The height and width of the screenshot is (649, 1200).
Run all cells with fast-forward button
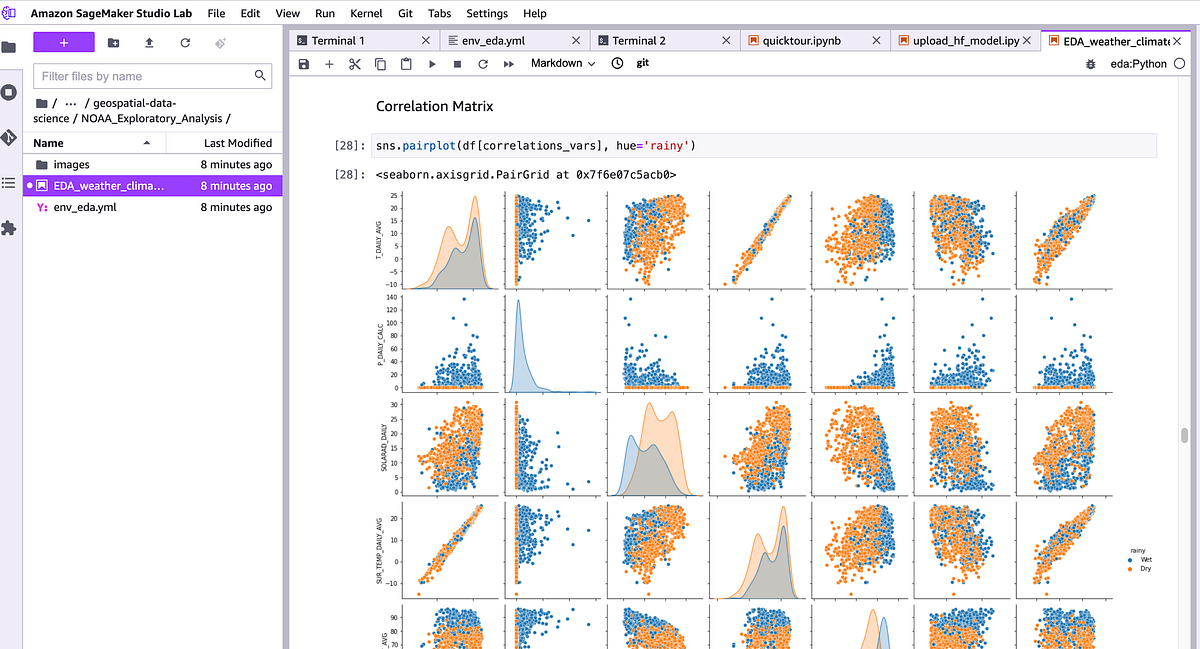click(508, 63)
